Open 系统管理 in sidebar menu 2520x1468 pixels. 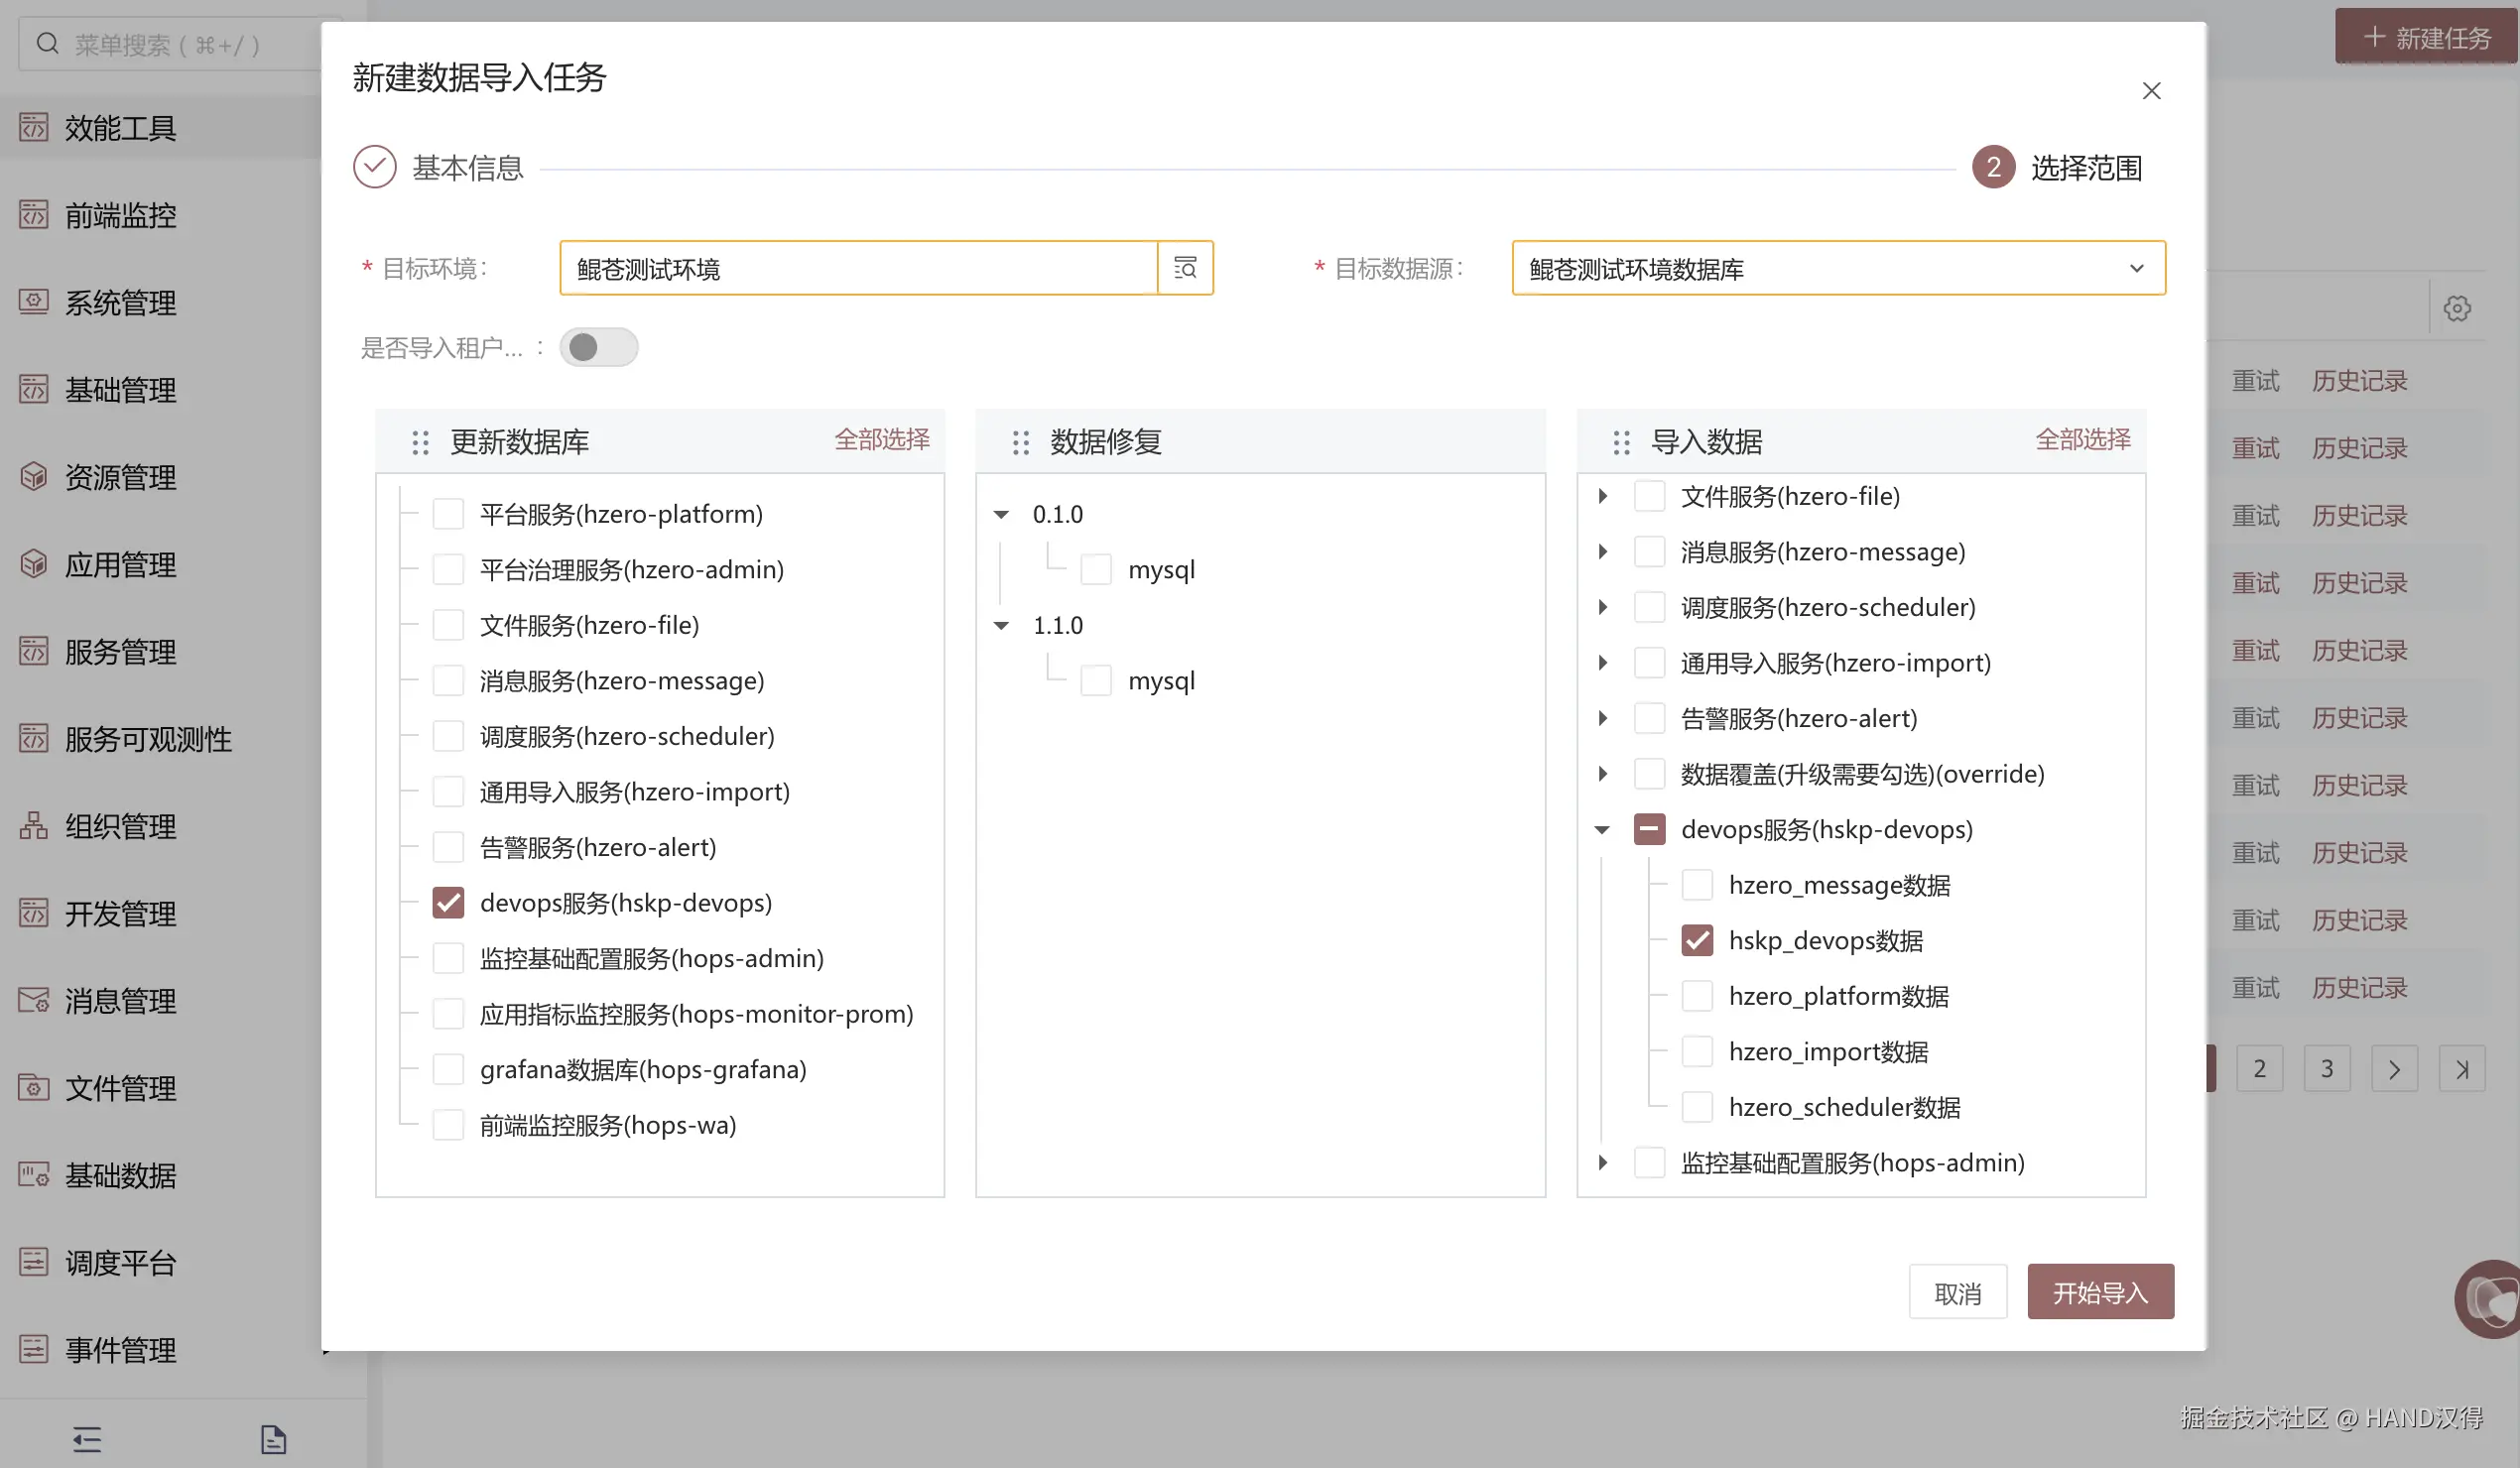pos(120,302)
